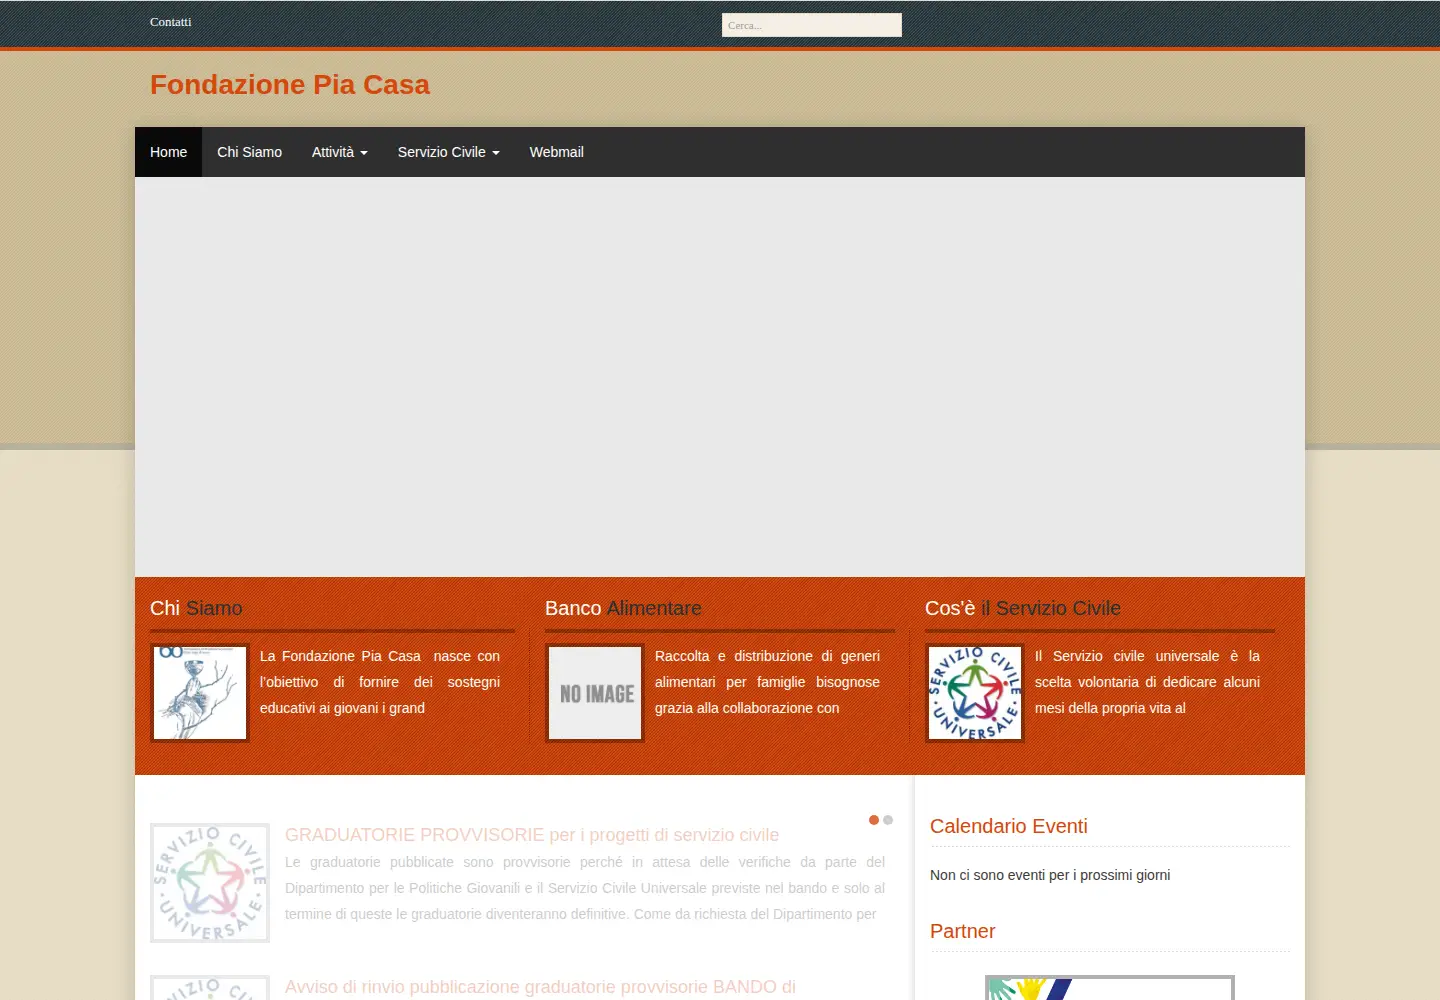Click the Calendario Eventi heading
The width and height of the screenshot is (1440, 1000).
click(x=1008, y=826)
